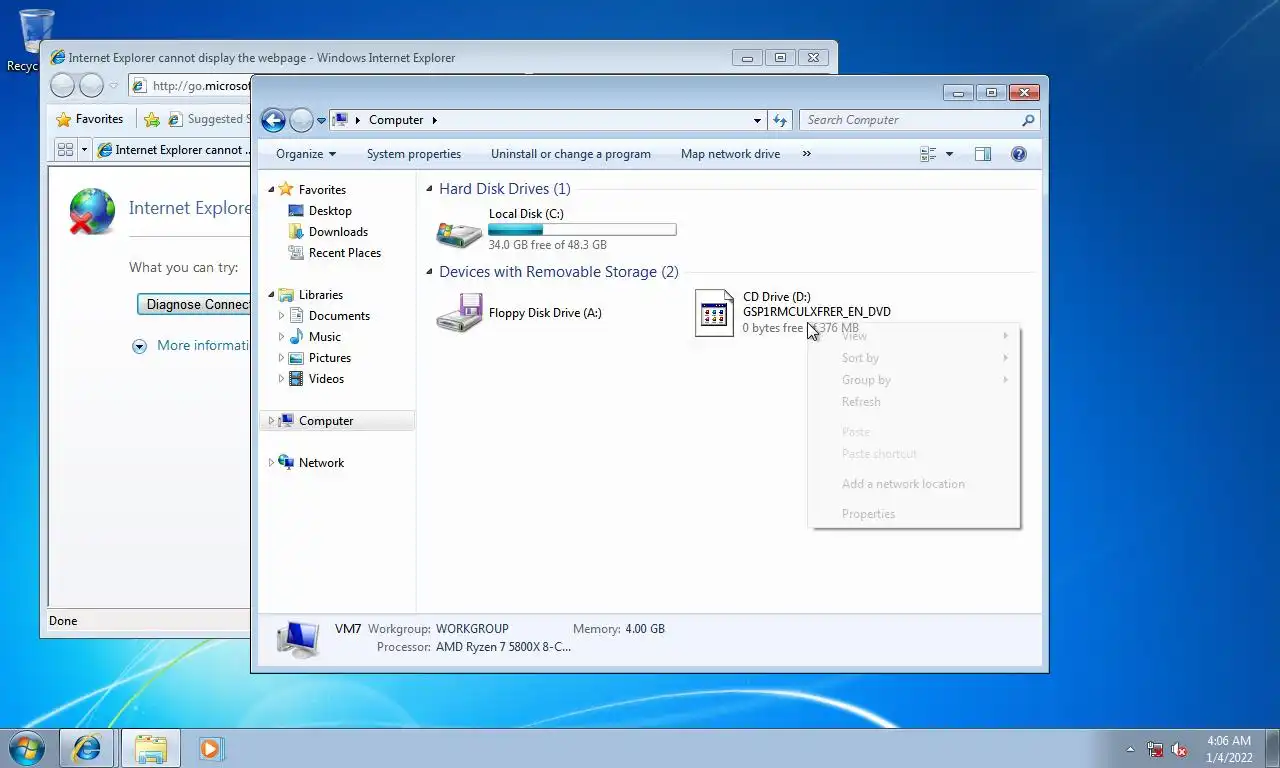
Task: Click Uninstall or change a program
Action: point(571,154)
